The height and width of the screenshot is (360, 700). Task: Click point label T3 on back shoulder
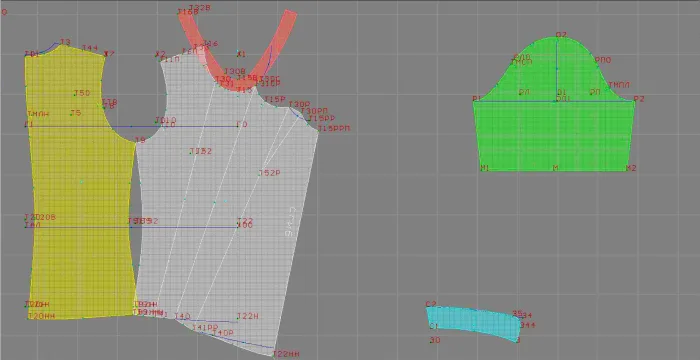65,42
